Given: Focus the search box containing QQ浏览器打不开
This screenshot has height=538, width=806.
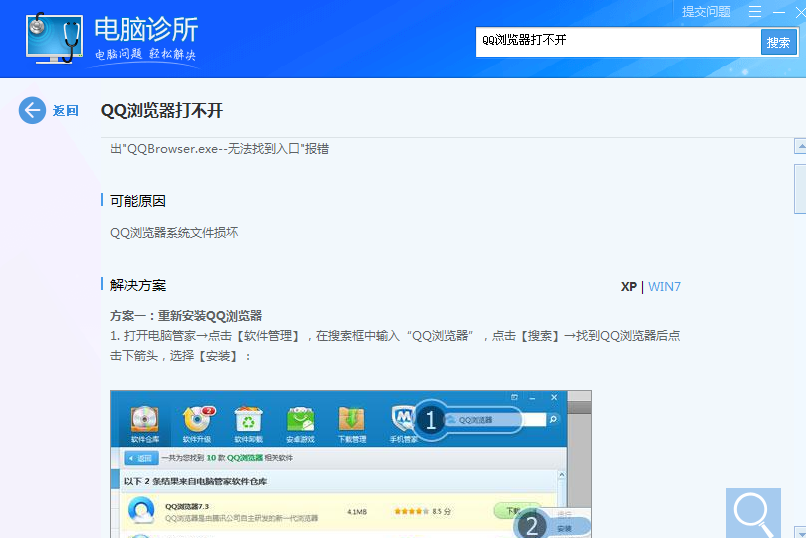Looking at the screenshot, I should coord(618,41).
